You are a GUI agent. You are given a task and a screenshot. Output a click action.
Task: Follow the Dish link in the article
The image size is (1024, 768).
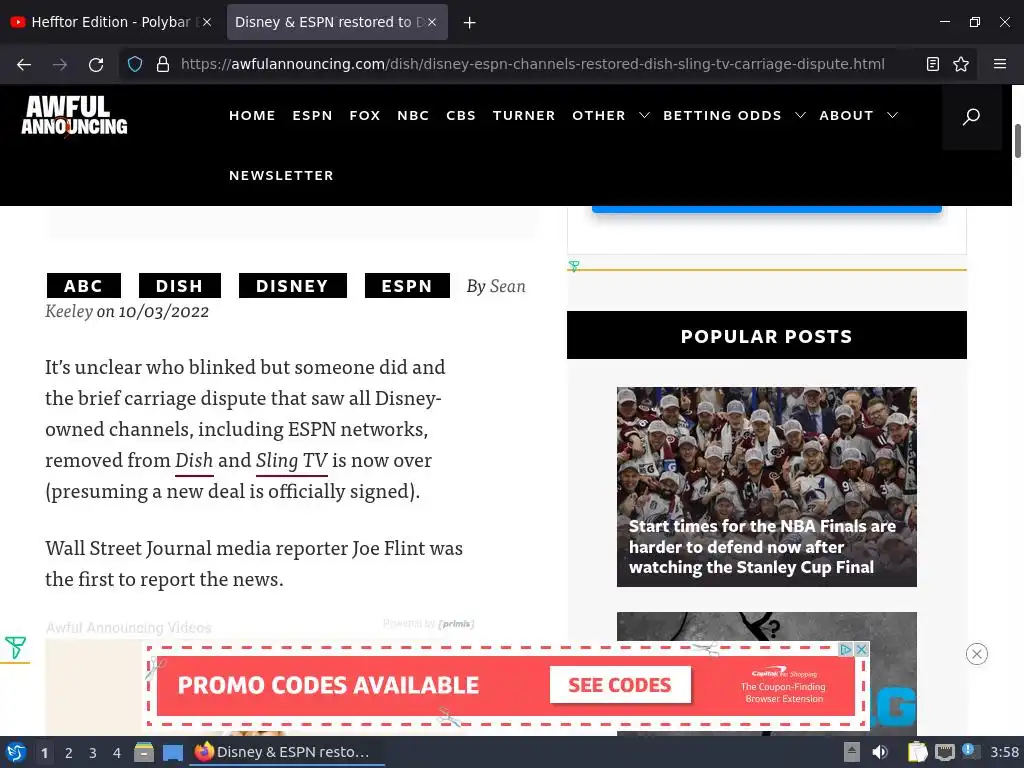194,460
